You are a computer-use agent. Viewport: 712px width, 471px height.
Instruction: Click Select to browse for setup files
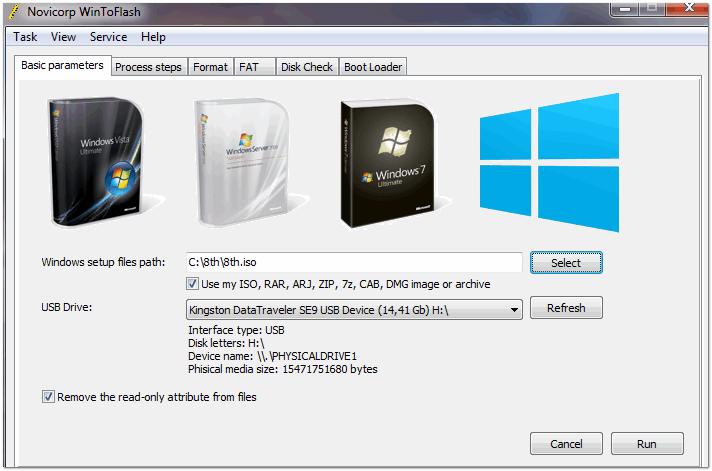(x=566, y=263)
